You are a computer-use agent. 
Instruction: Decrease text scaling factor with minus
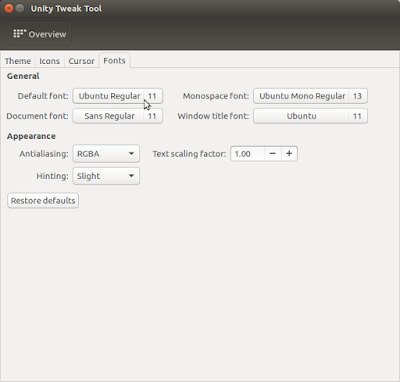pos(273,154)
